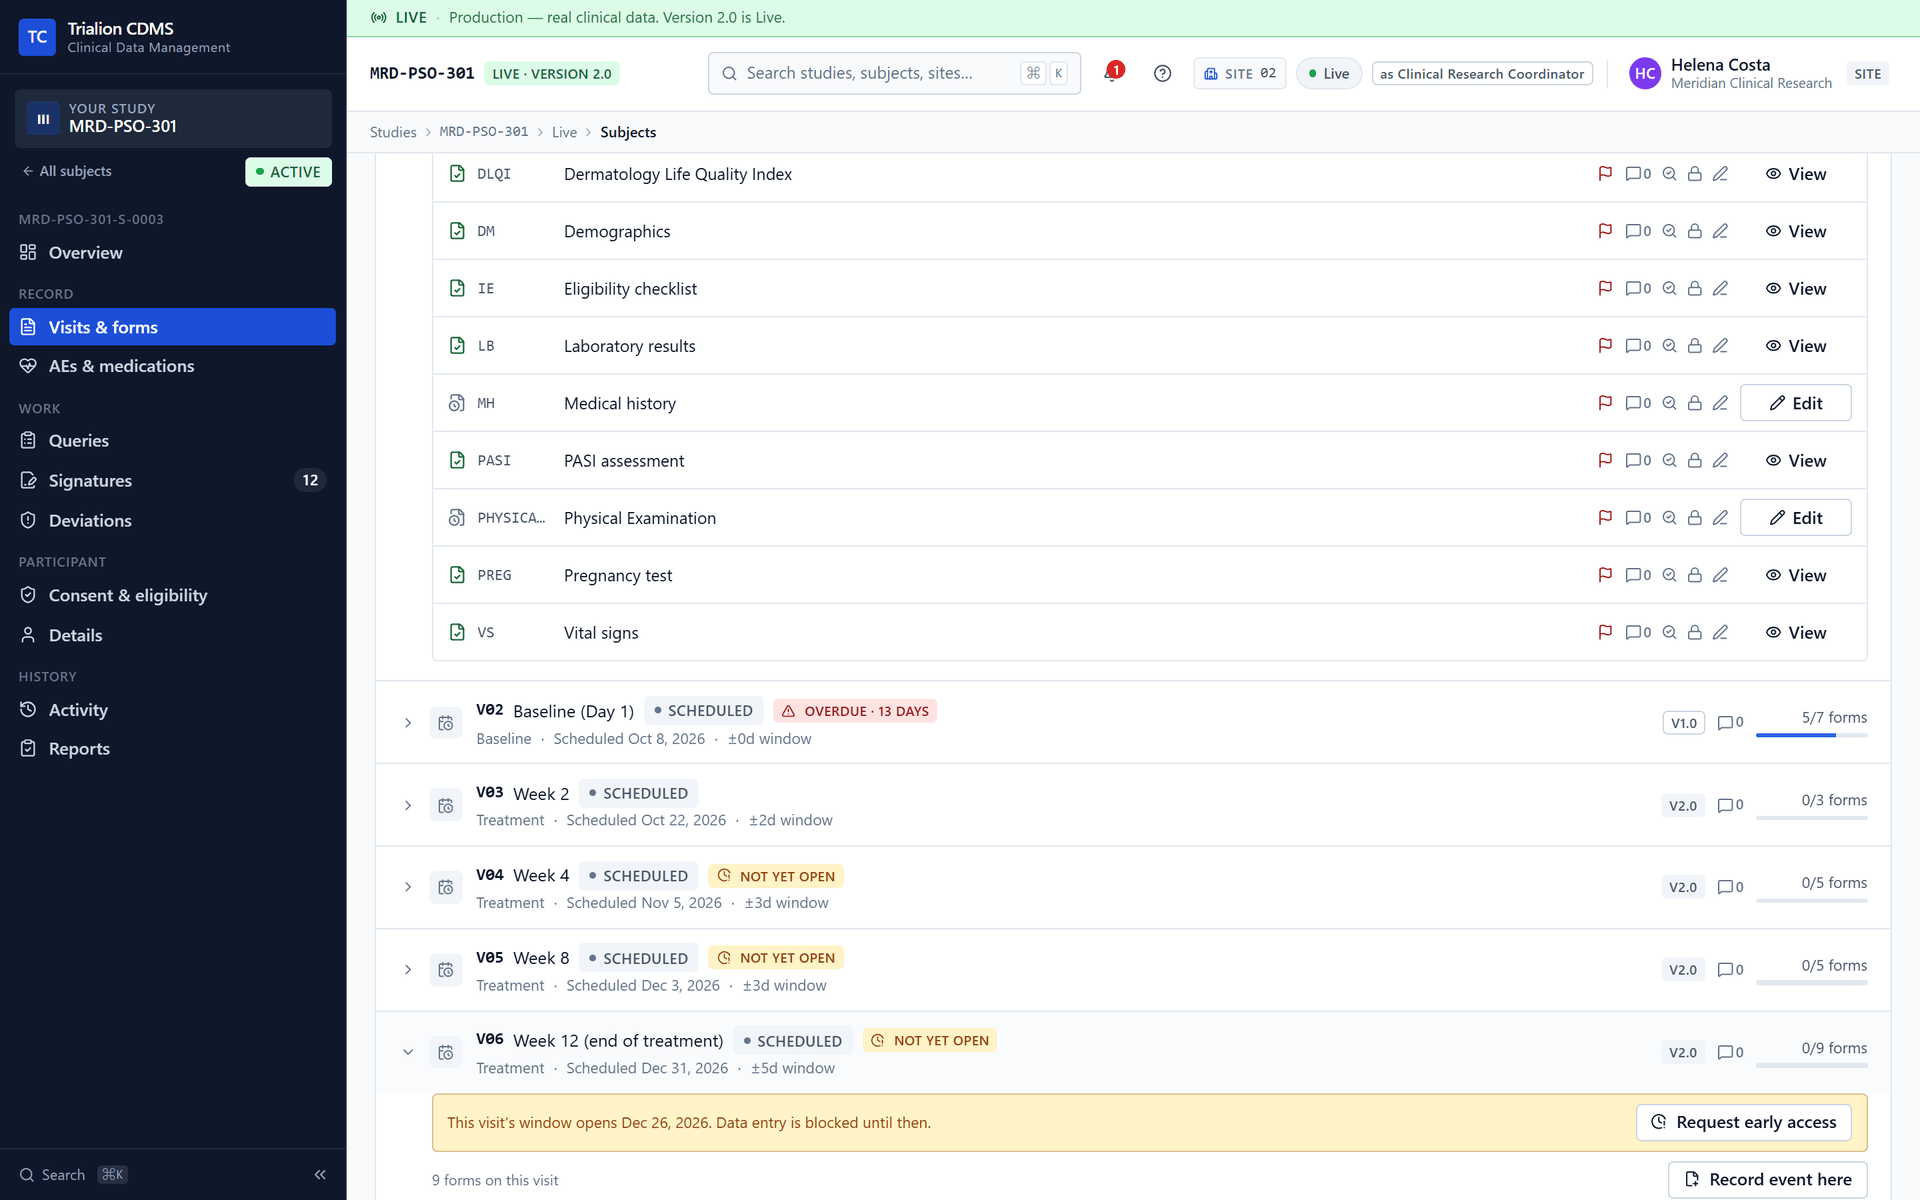Expand the V02 Baseline (Day 1) visit
The height and width of the screenshot is (1200, 1920).
click(408, 722)
